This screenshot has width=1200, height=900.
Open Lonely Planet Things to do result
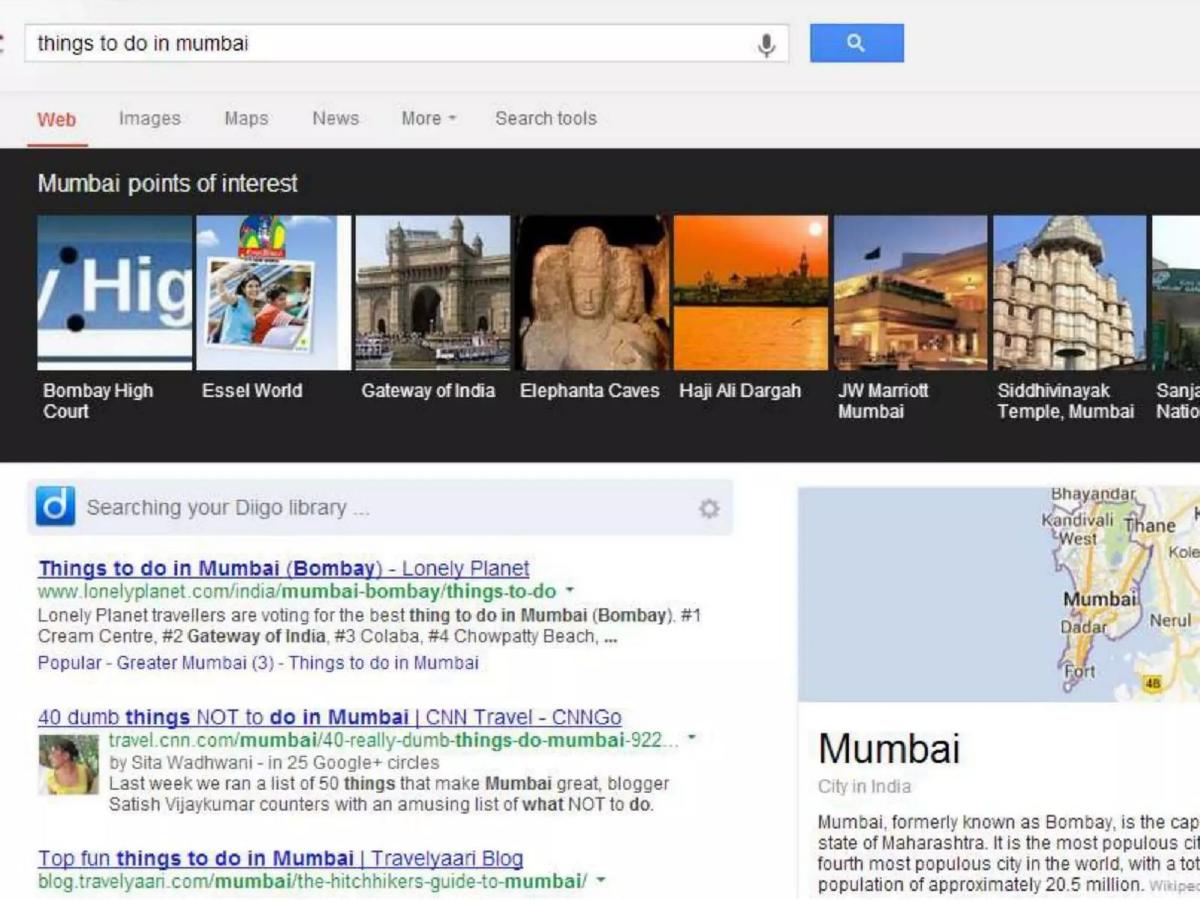[x=284, y=569]
